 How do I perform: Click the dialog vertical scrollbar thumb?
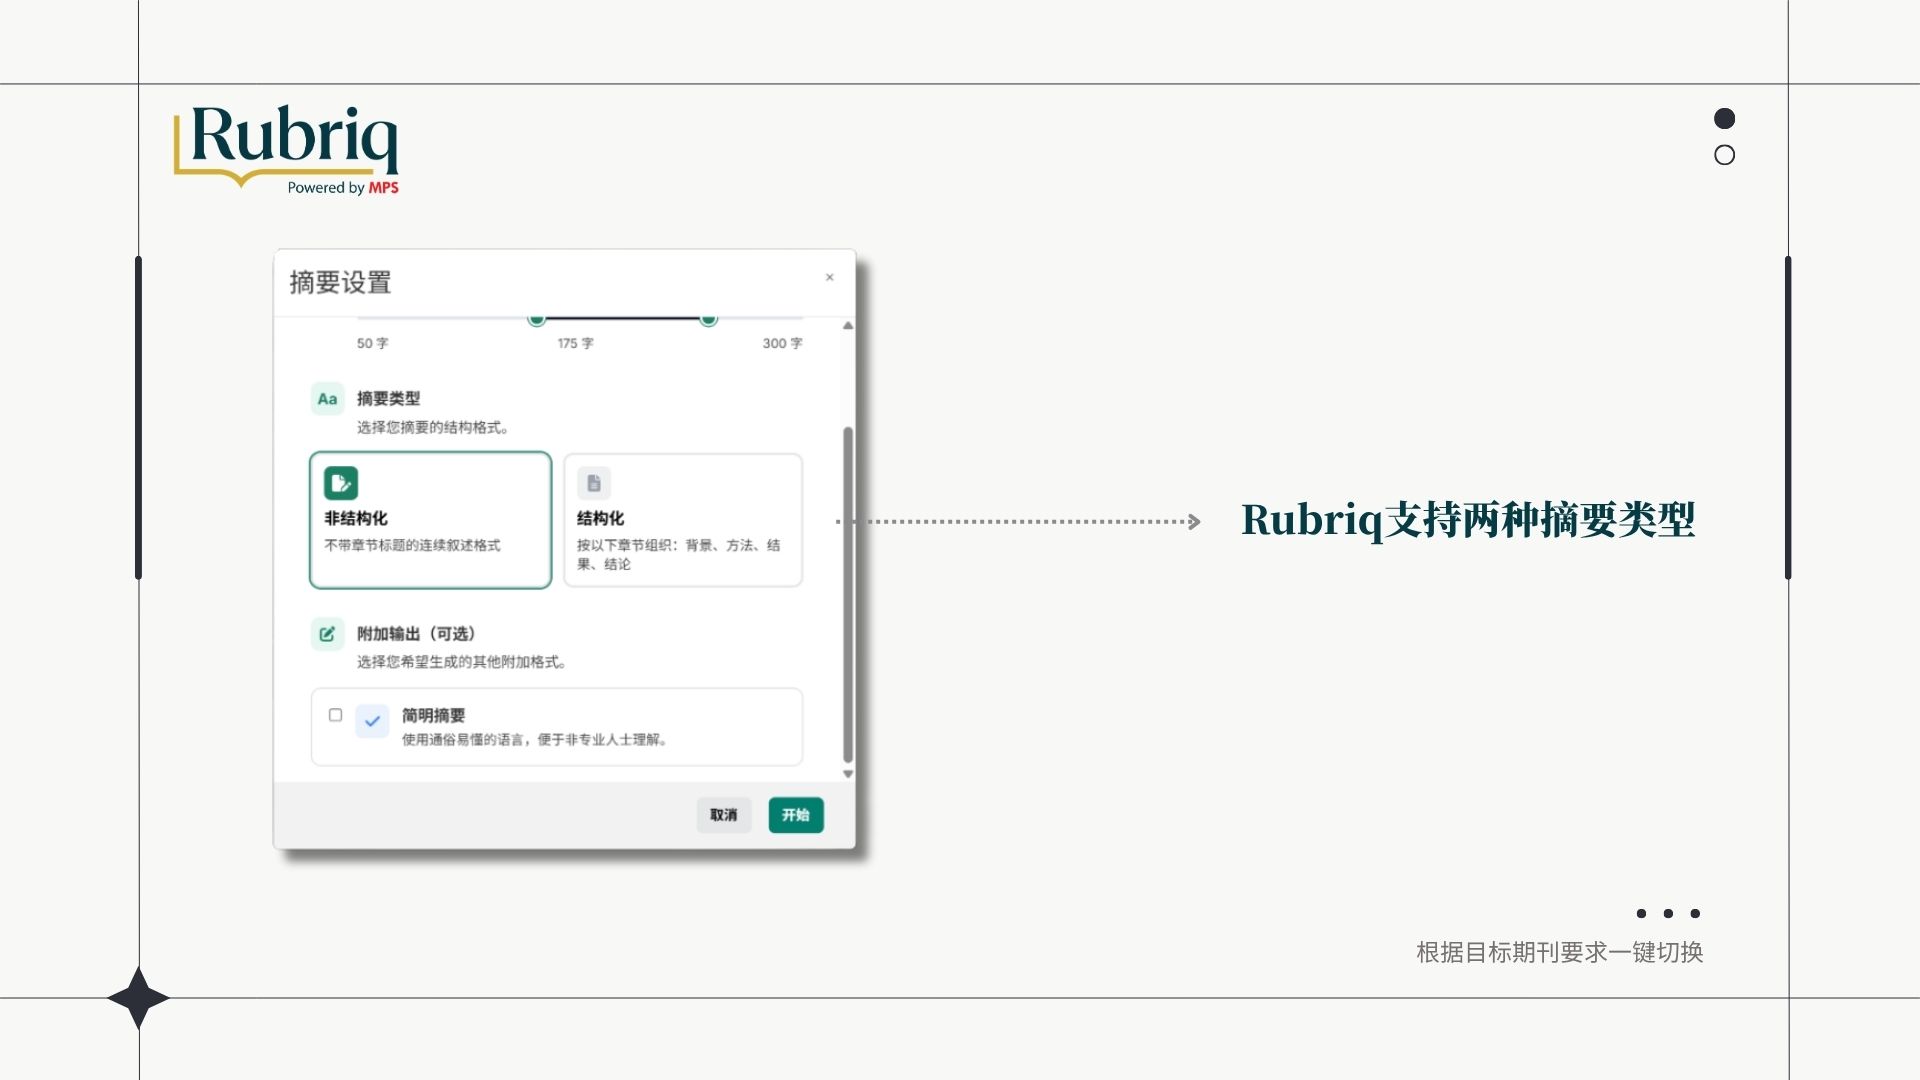[x=848, y=595]
